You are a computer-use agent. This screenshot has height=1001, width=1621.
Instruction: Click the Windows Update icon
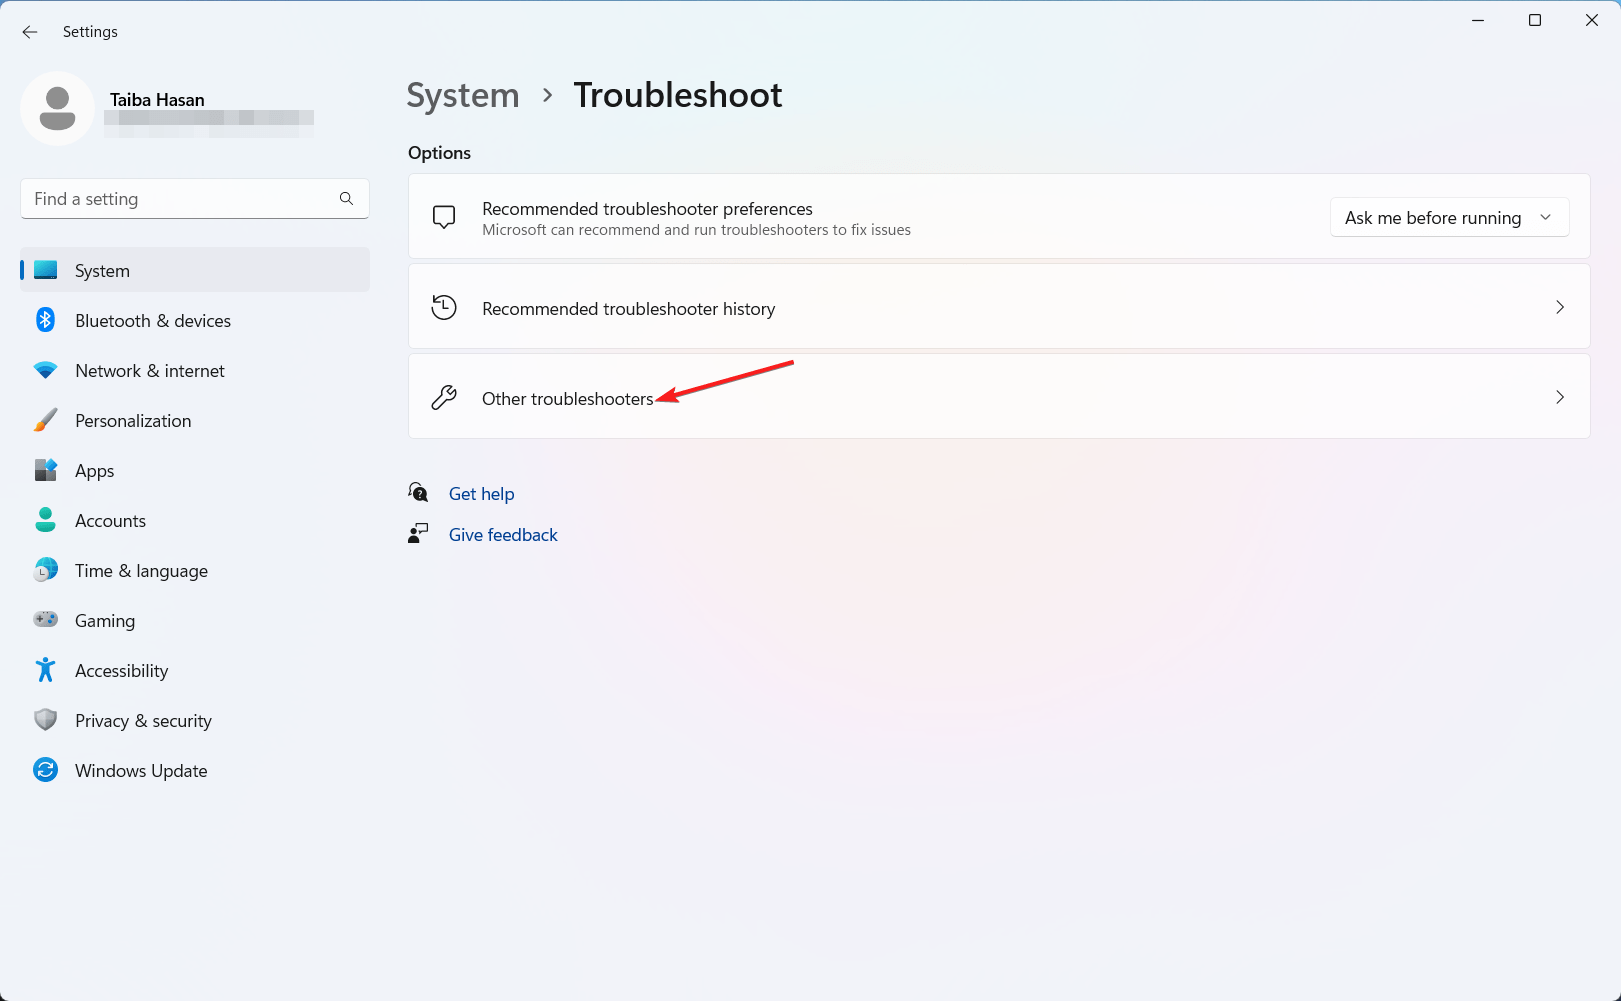point(46,770)
